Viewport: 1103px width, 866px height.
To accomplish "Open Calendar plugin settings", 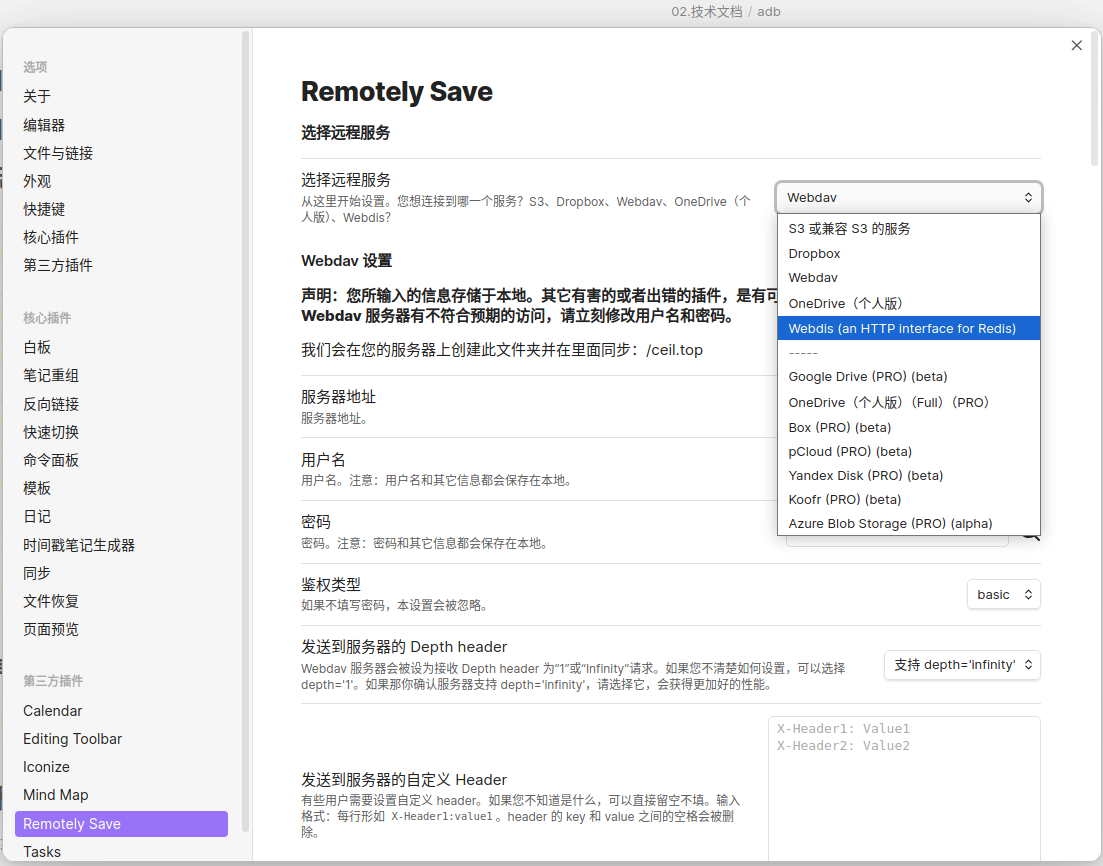I will tap(52, 710).
